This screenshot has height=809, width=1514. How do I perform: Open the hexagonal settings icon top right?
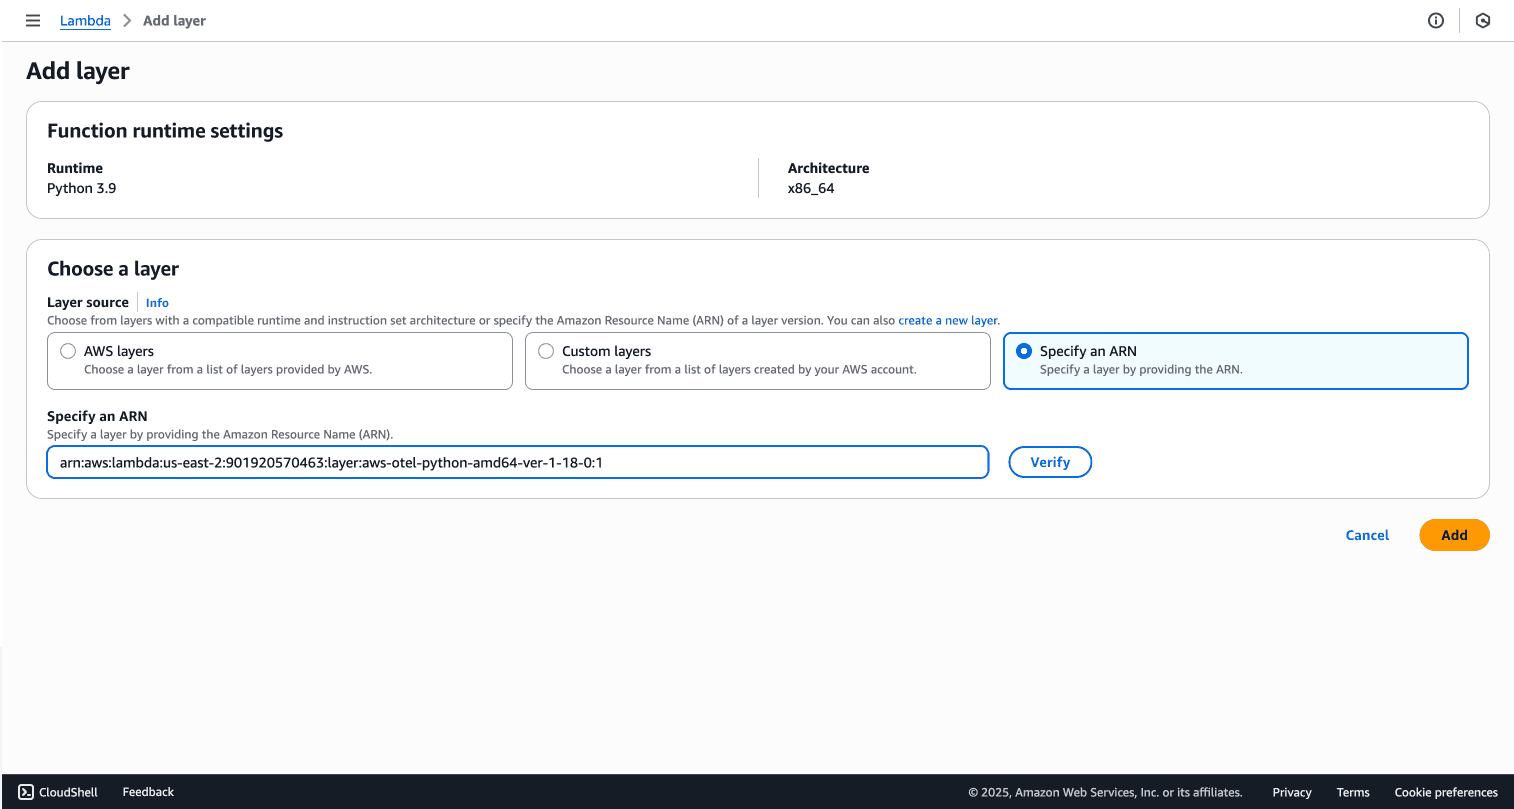coord(1483,20)
